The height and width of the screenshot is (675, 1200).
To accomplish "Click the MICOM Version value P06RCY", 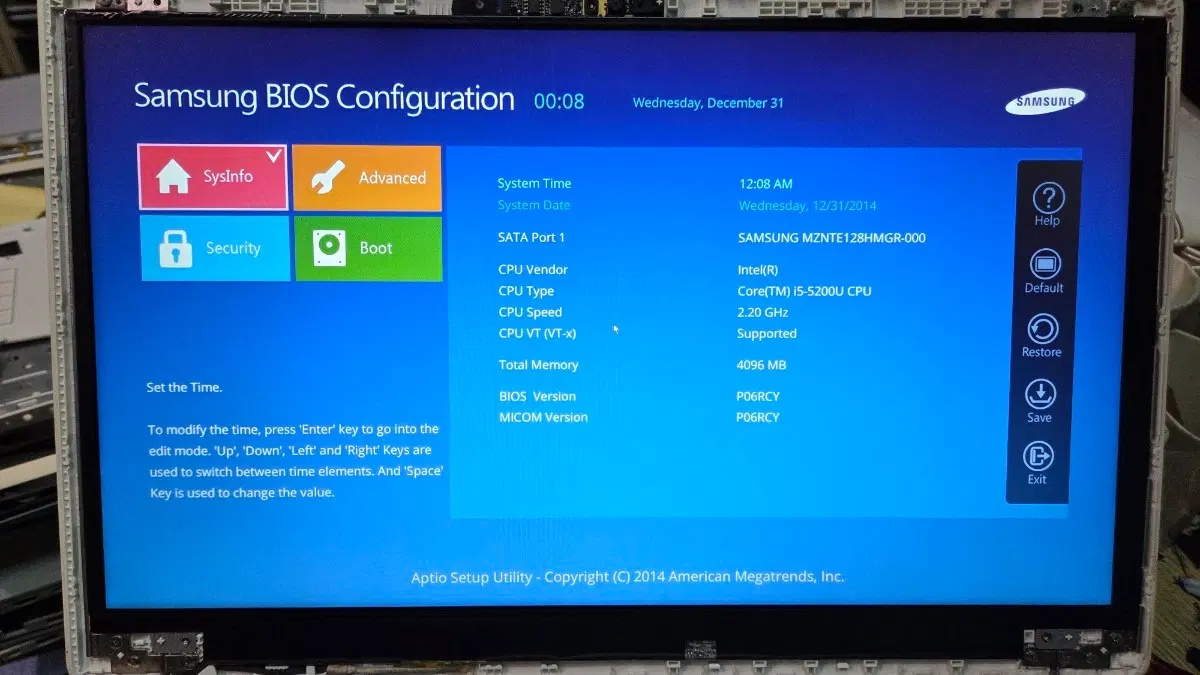I will [758, 417].
